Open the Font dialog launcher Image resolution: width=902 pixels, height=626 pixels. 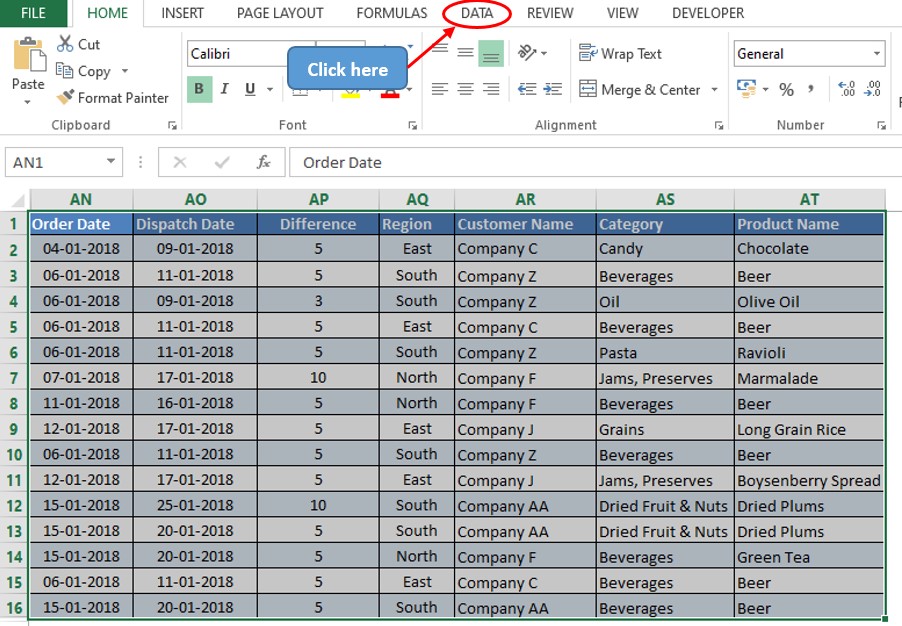[x=413, y=124]
